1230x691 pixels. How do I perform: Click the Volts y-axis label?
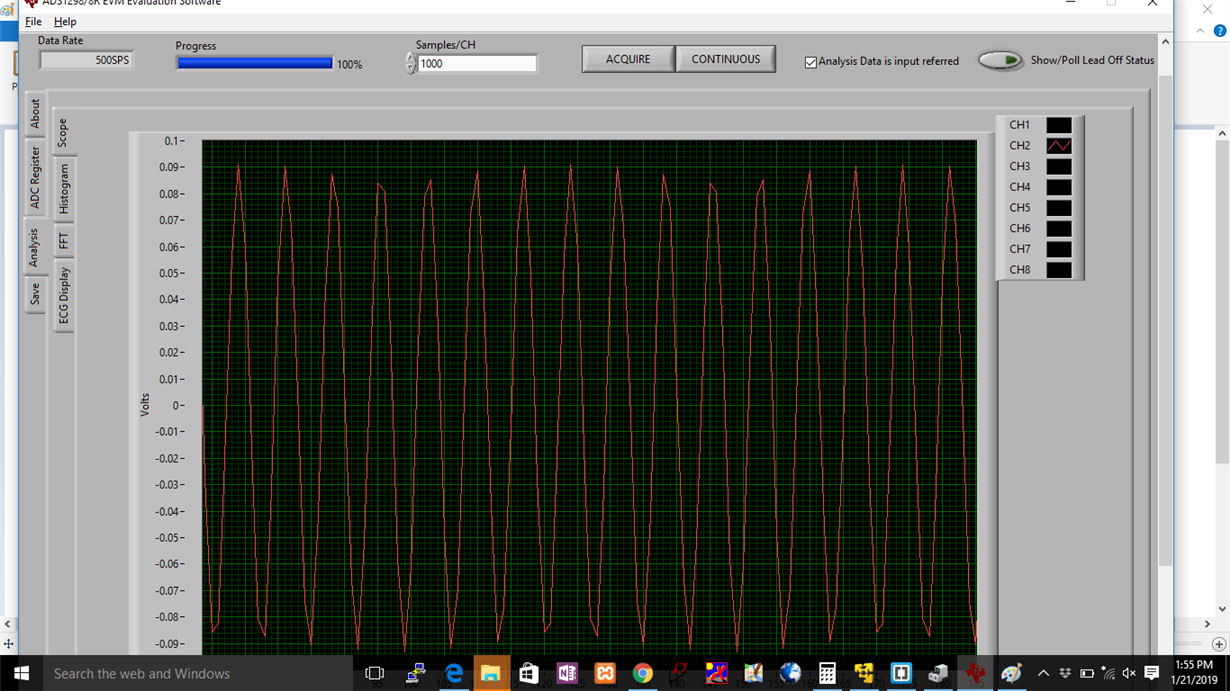[x=145, y=405]
